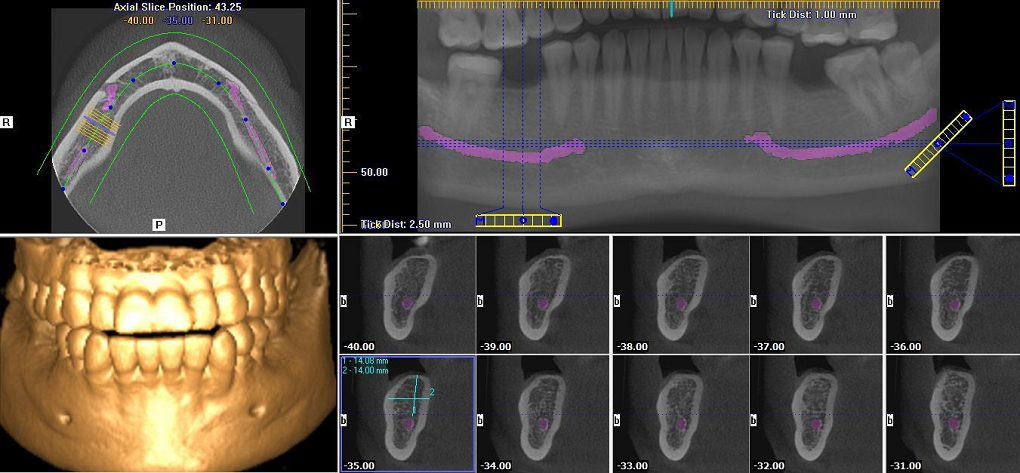Select the -32.00 cross-section slice thumbnail

[x=816, y=414]
